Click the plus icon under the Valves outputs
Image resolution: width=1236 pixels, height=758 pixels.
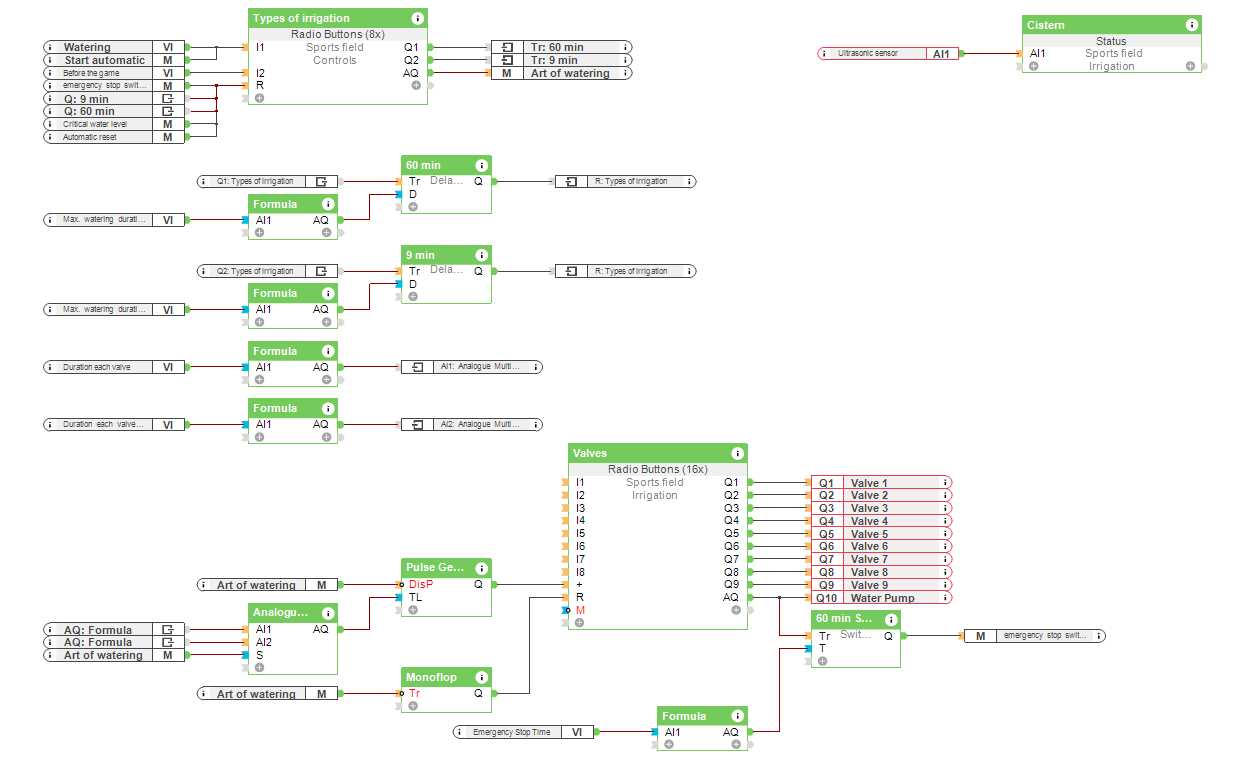tap(734, 609)
